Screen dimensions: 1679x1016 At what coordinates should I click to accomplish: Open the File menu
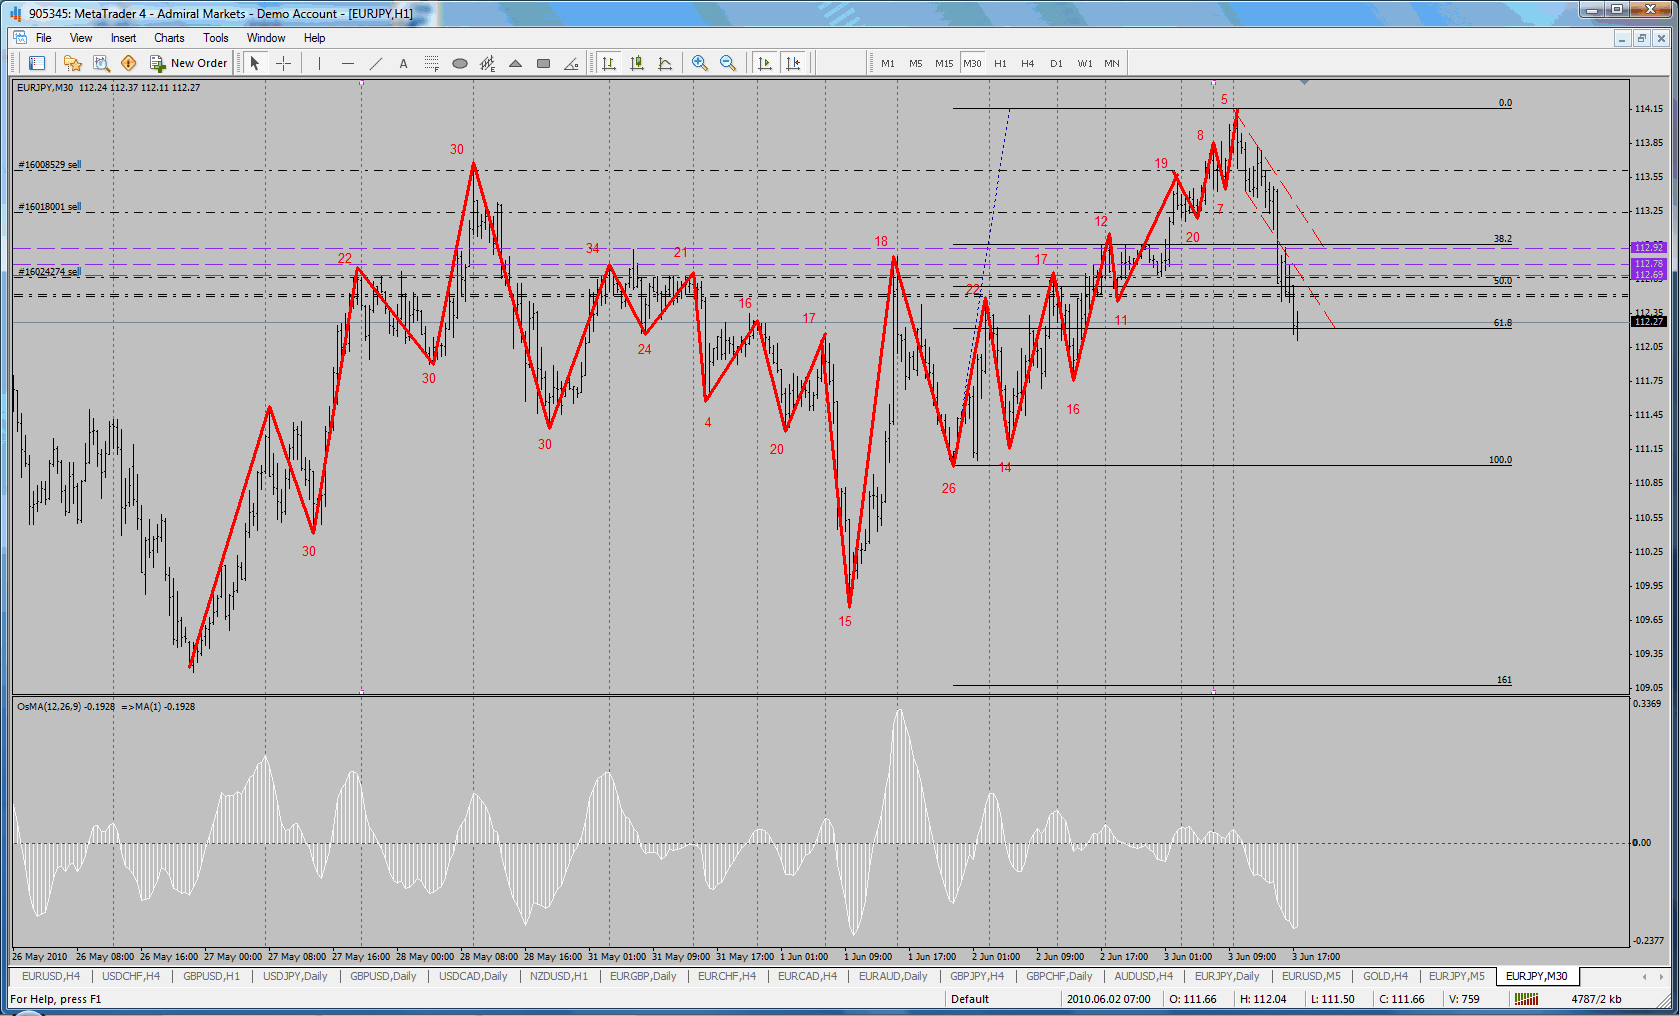(x=44, y=38)
